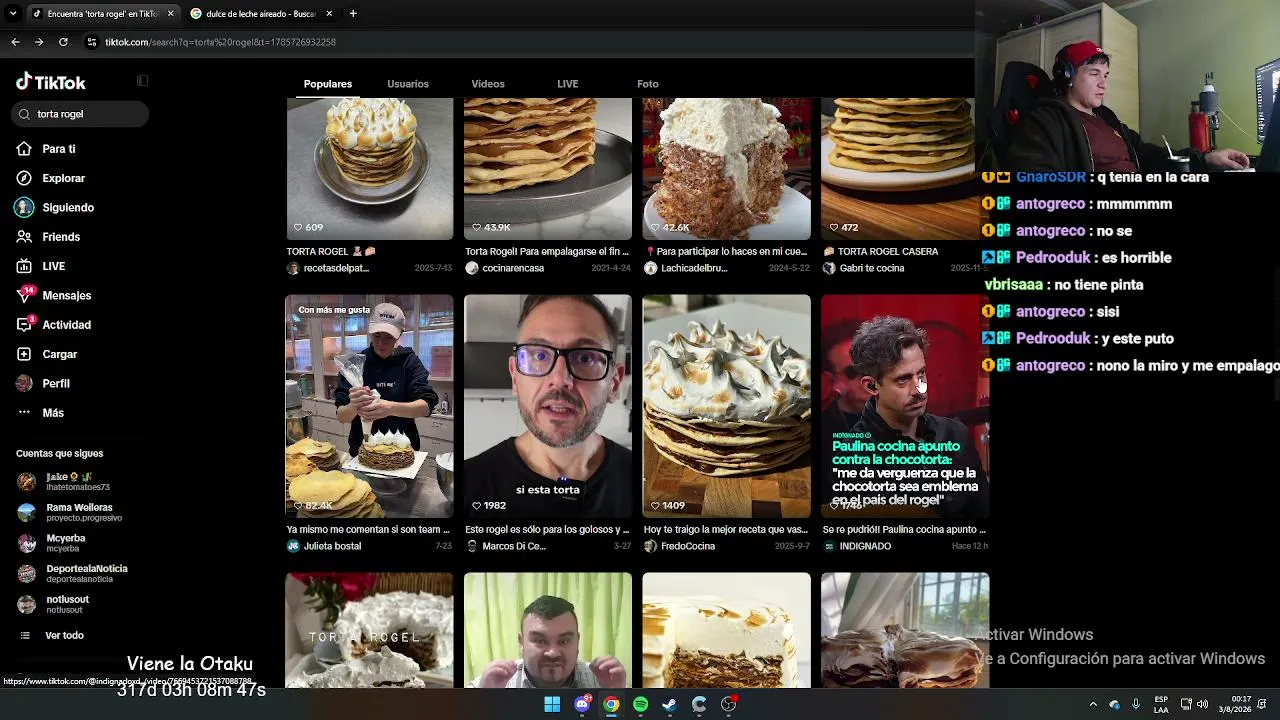View site information icon in address bar
1280x720 pixels.
[92, 42]
